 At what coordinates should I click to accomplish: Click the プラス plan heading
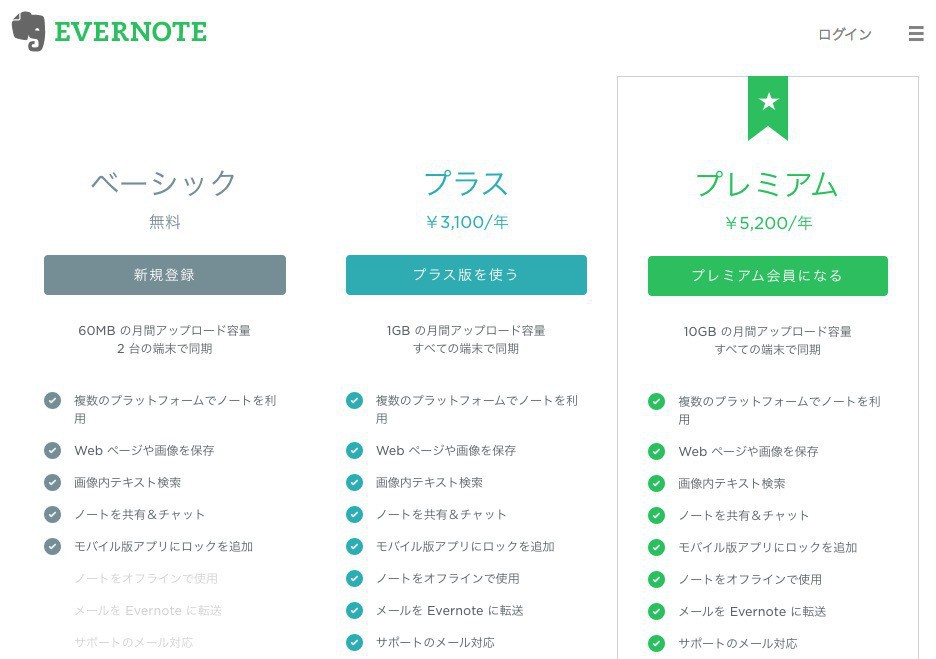coord(466,183)
